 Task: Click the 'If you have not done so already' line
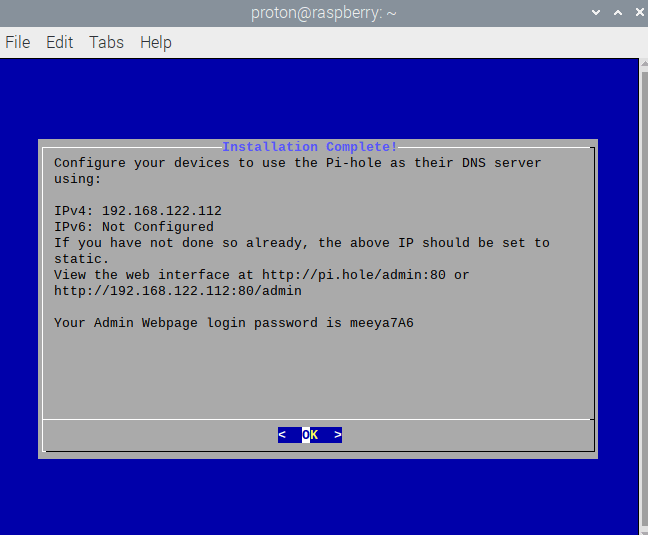tap(302, 243)
